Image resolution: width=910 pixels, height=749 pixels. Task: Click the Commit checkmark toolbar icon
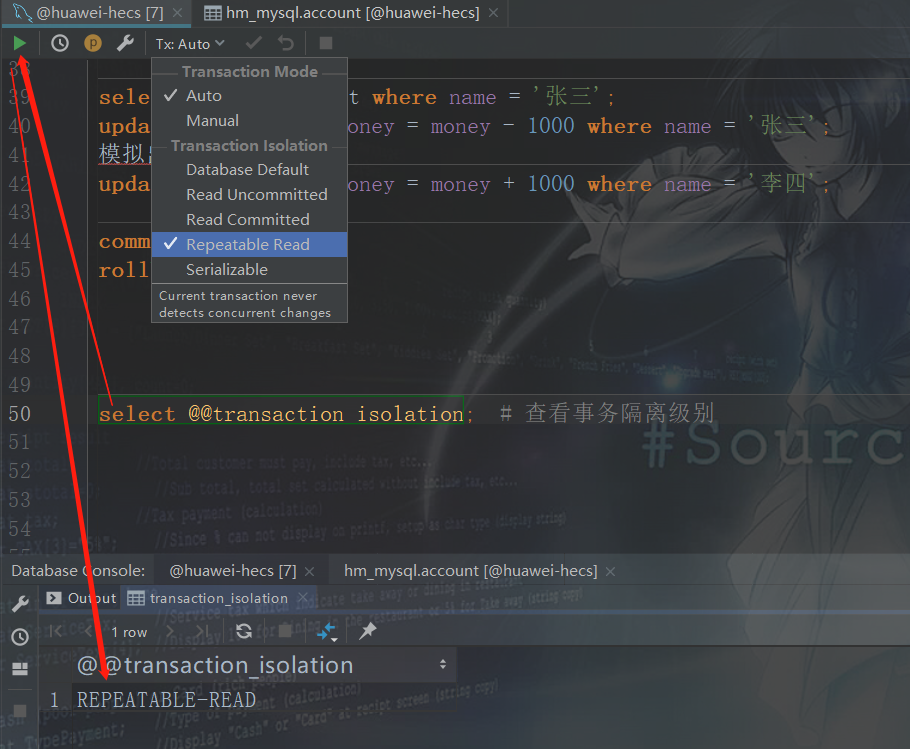pos(254,43)
